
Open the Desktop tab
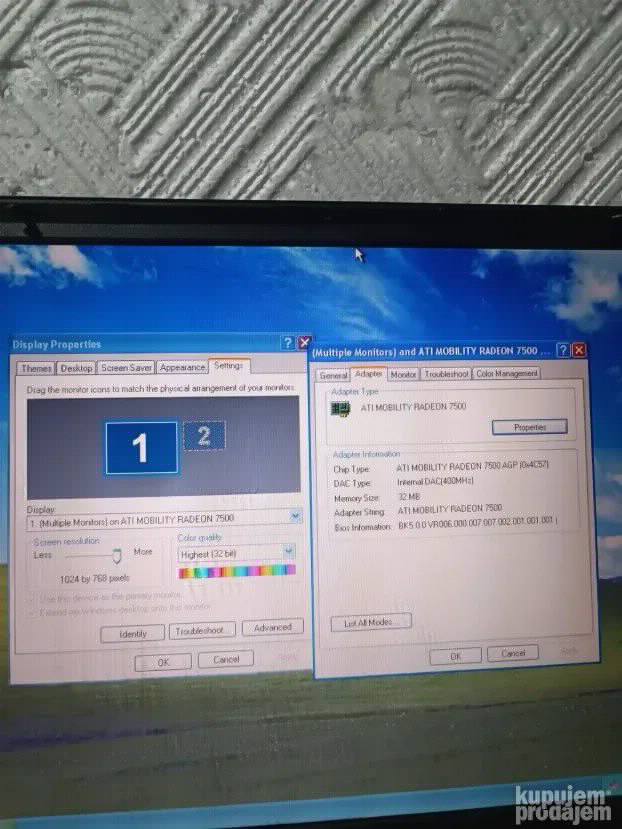77,368
